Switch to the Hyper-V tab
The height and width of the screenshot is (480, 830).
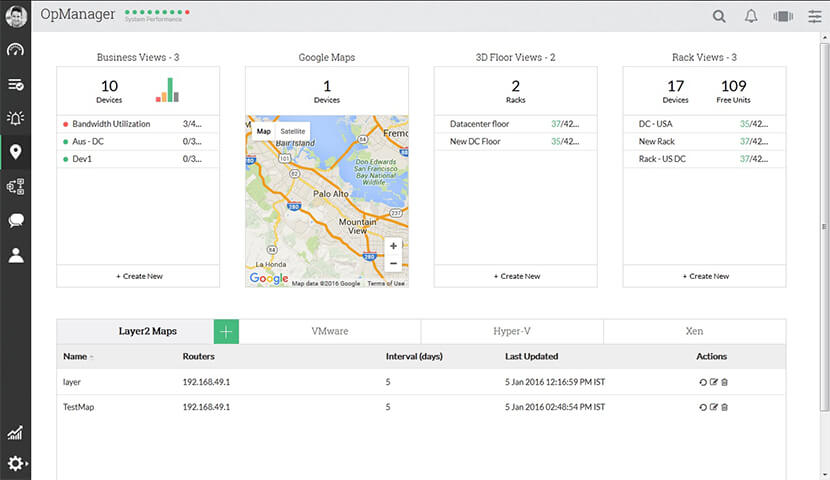coord(512,331)
